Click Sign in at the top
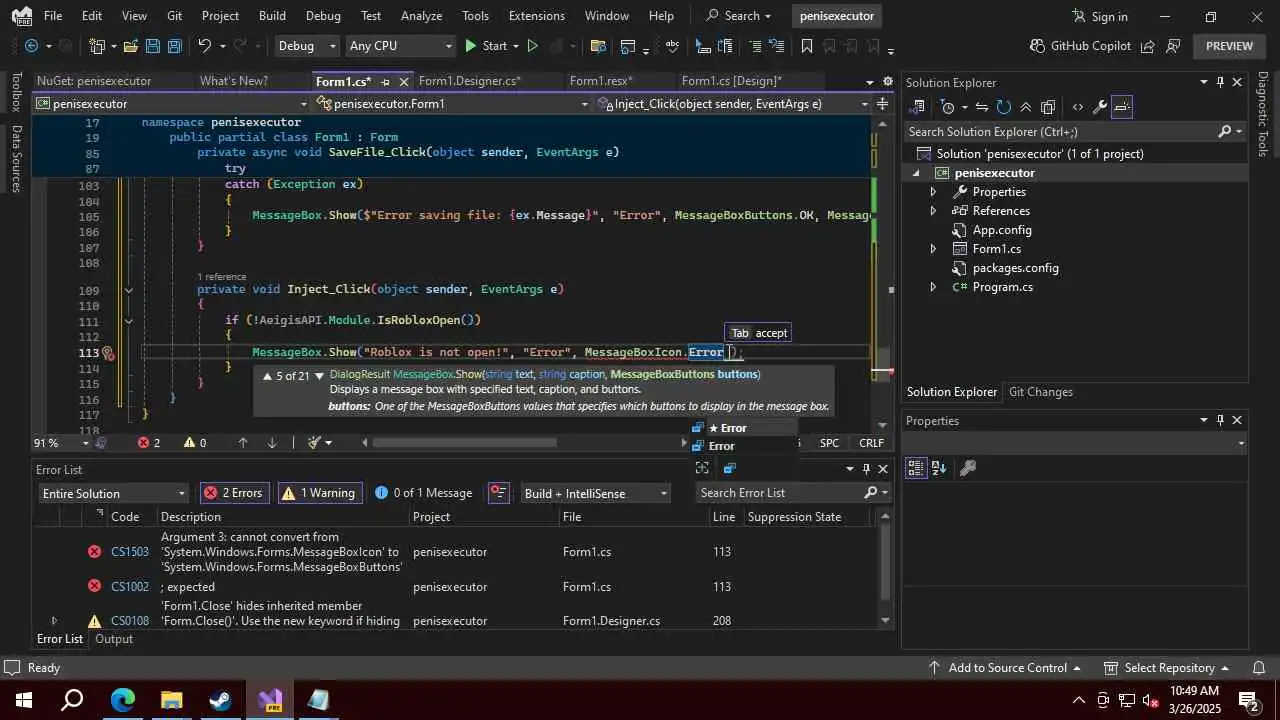1280x720 pixels. tap(1099, 16)
